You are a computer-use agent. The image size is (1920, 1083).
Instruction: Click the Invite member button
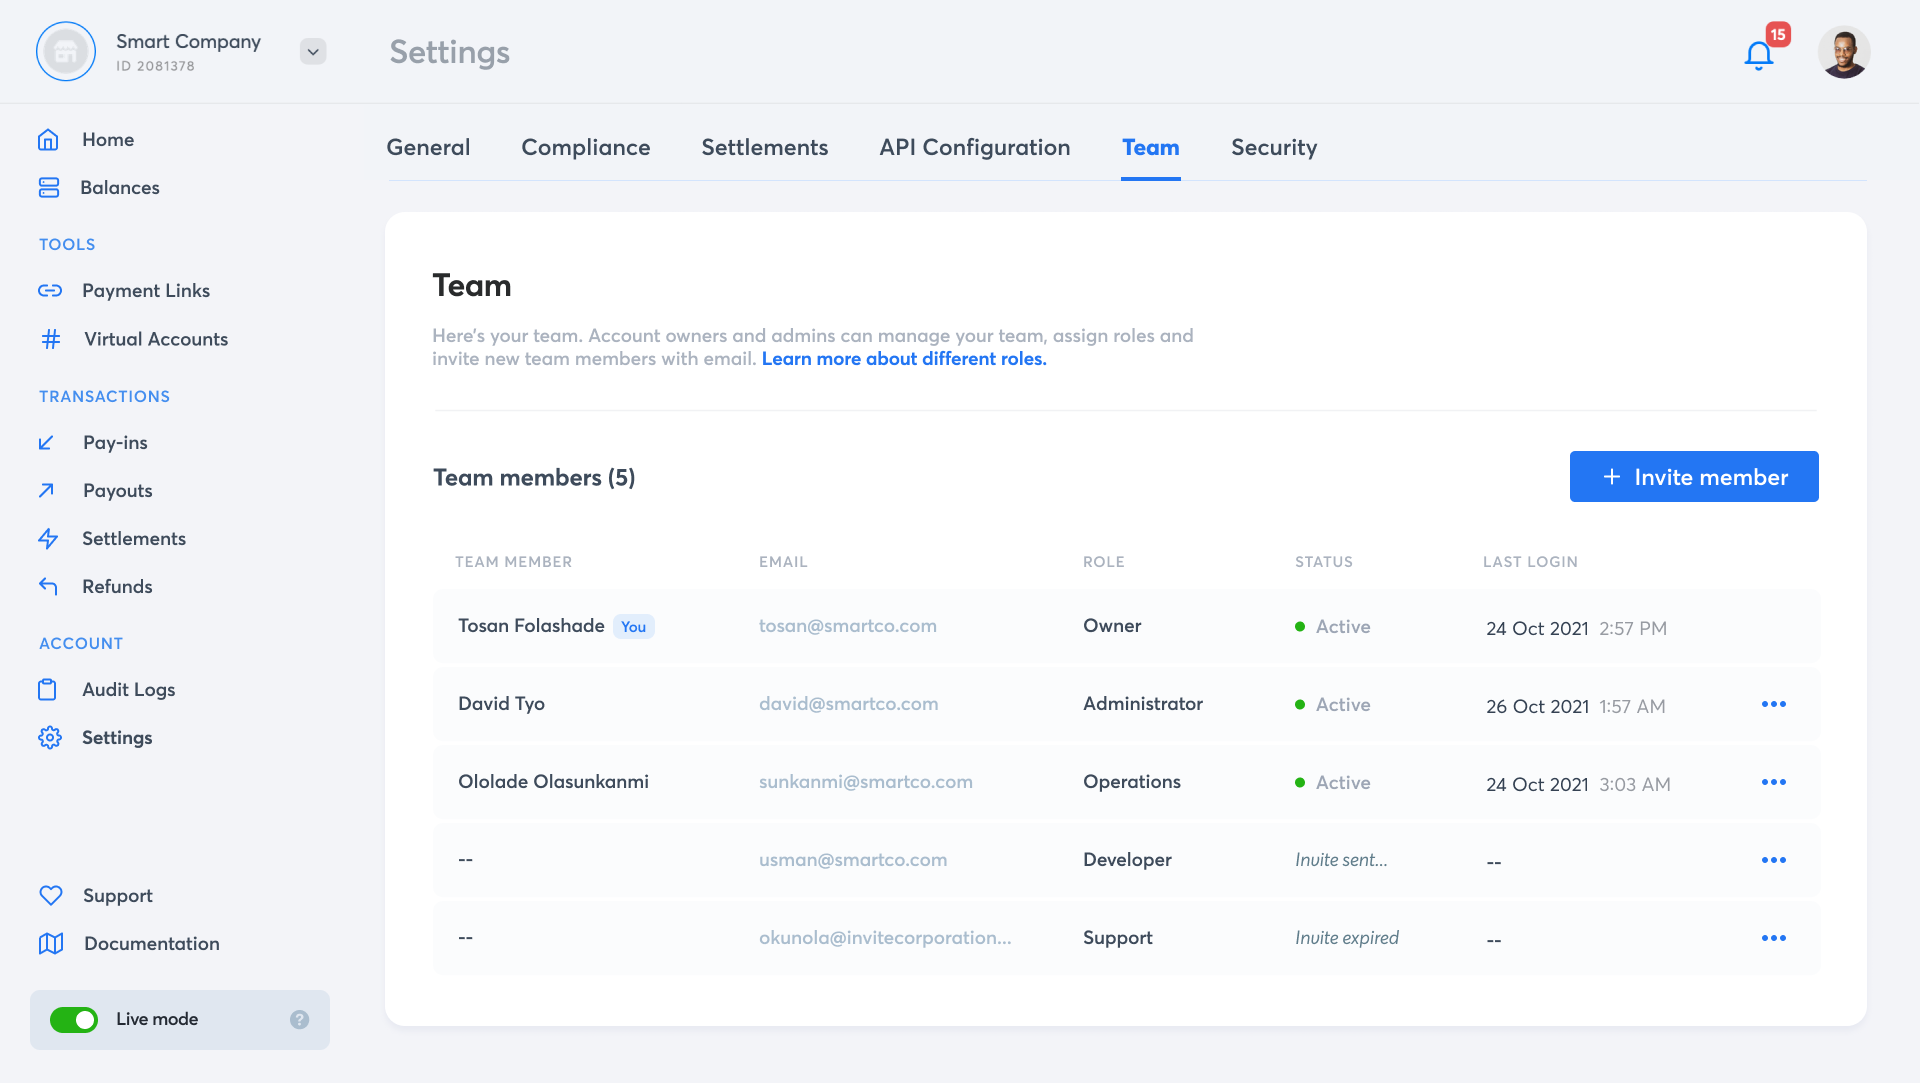click(x=1693, y=477)
